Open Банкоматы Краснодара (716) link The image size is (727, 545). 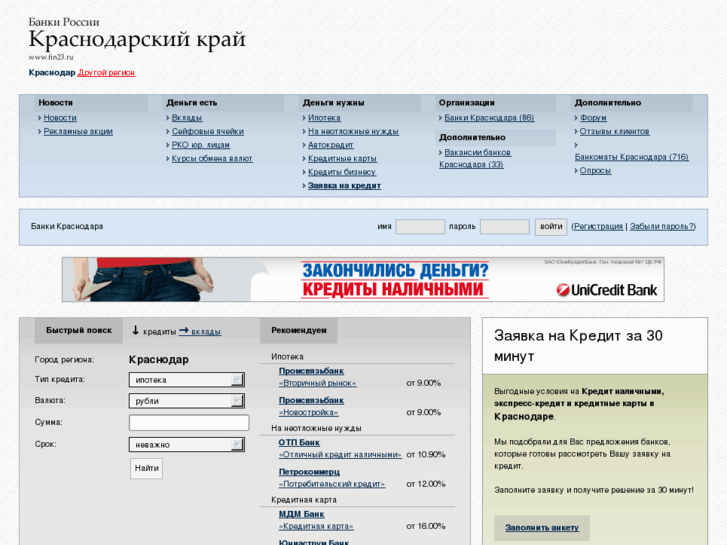point(631,157)
